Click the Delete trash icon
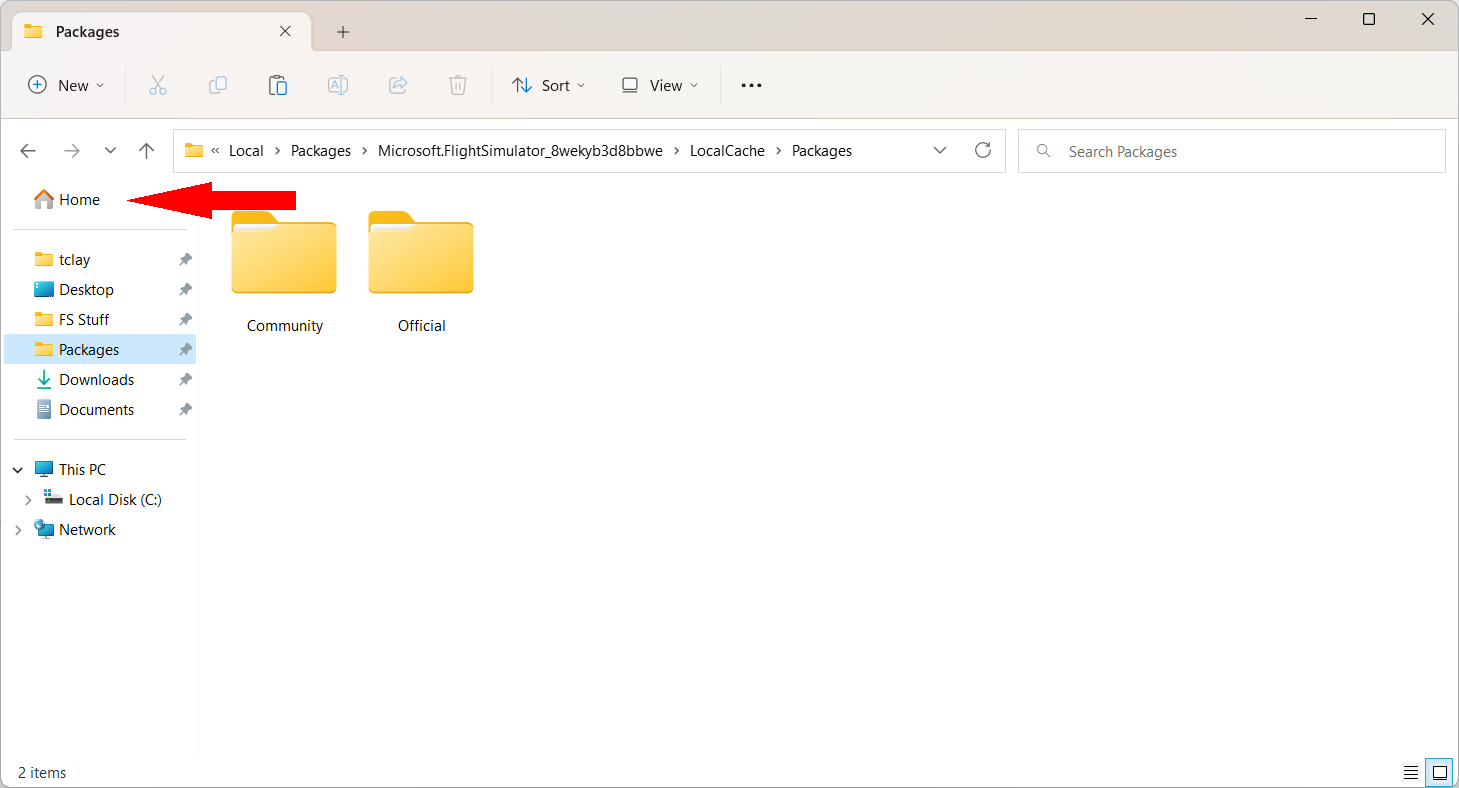Viewport: 1459px width, 788px height. 458,85
